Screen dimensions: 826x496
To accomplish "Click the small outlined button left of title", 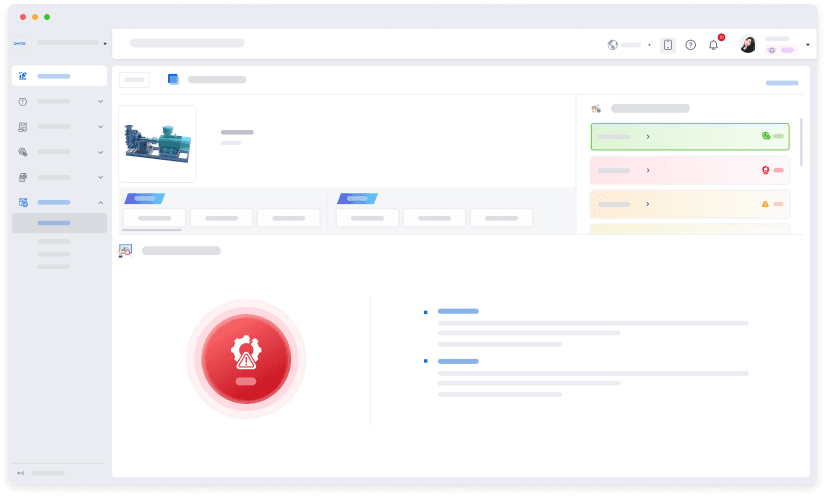I will pyautogui.click(x=135, y=79).
